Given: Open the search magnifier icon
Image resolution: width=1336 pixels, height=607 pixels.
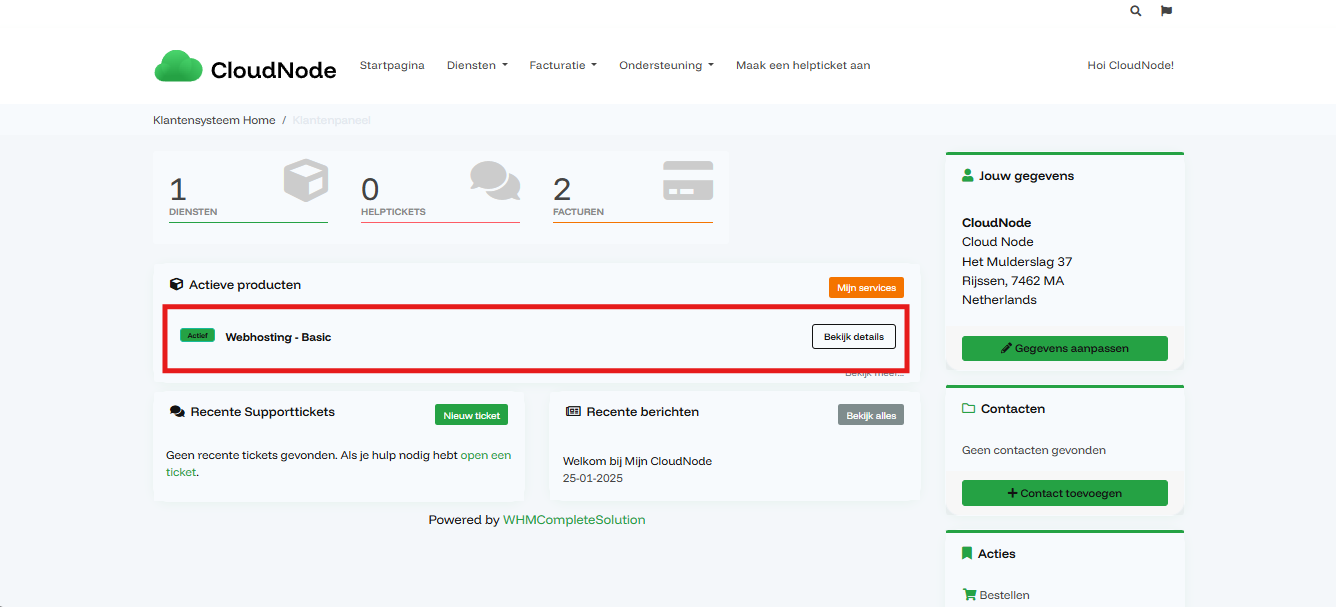Looking at the screenshot, I should [x=1135, y=11].
